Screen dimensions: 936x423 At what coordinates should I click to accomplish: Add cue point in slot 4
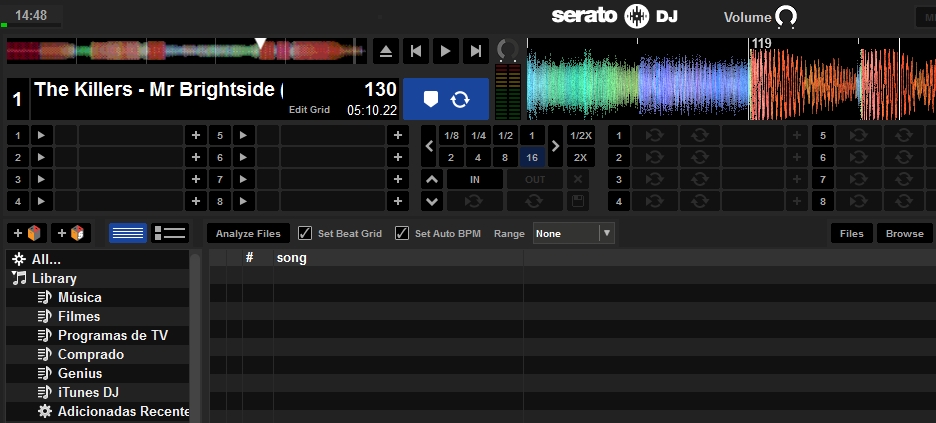196,201
